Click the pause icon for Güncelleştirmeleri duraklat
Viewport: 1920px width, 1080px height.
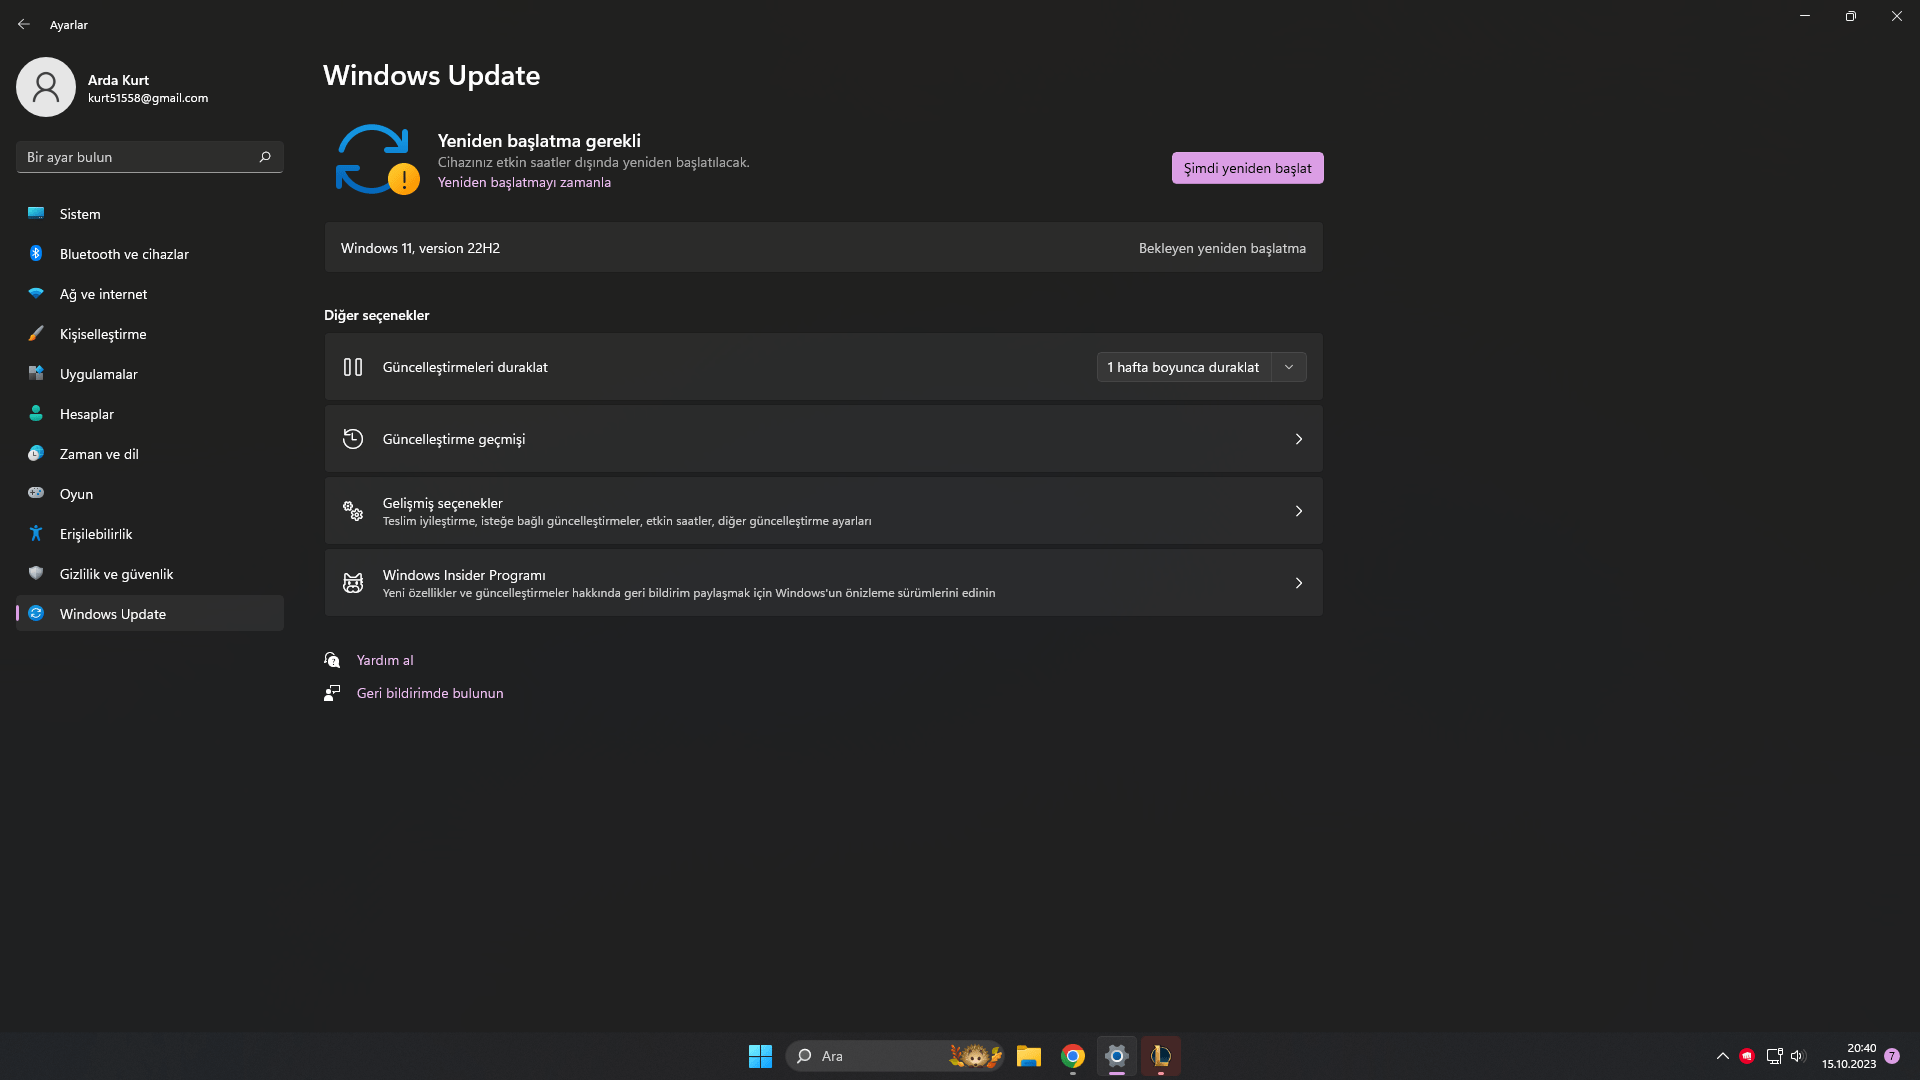[x=353, y=367]
